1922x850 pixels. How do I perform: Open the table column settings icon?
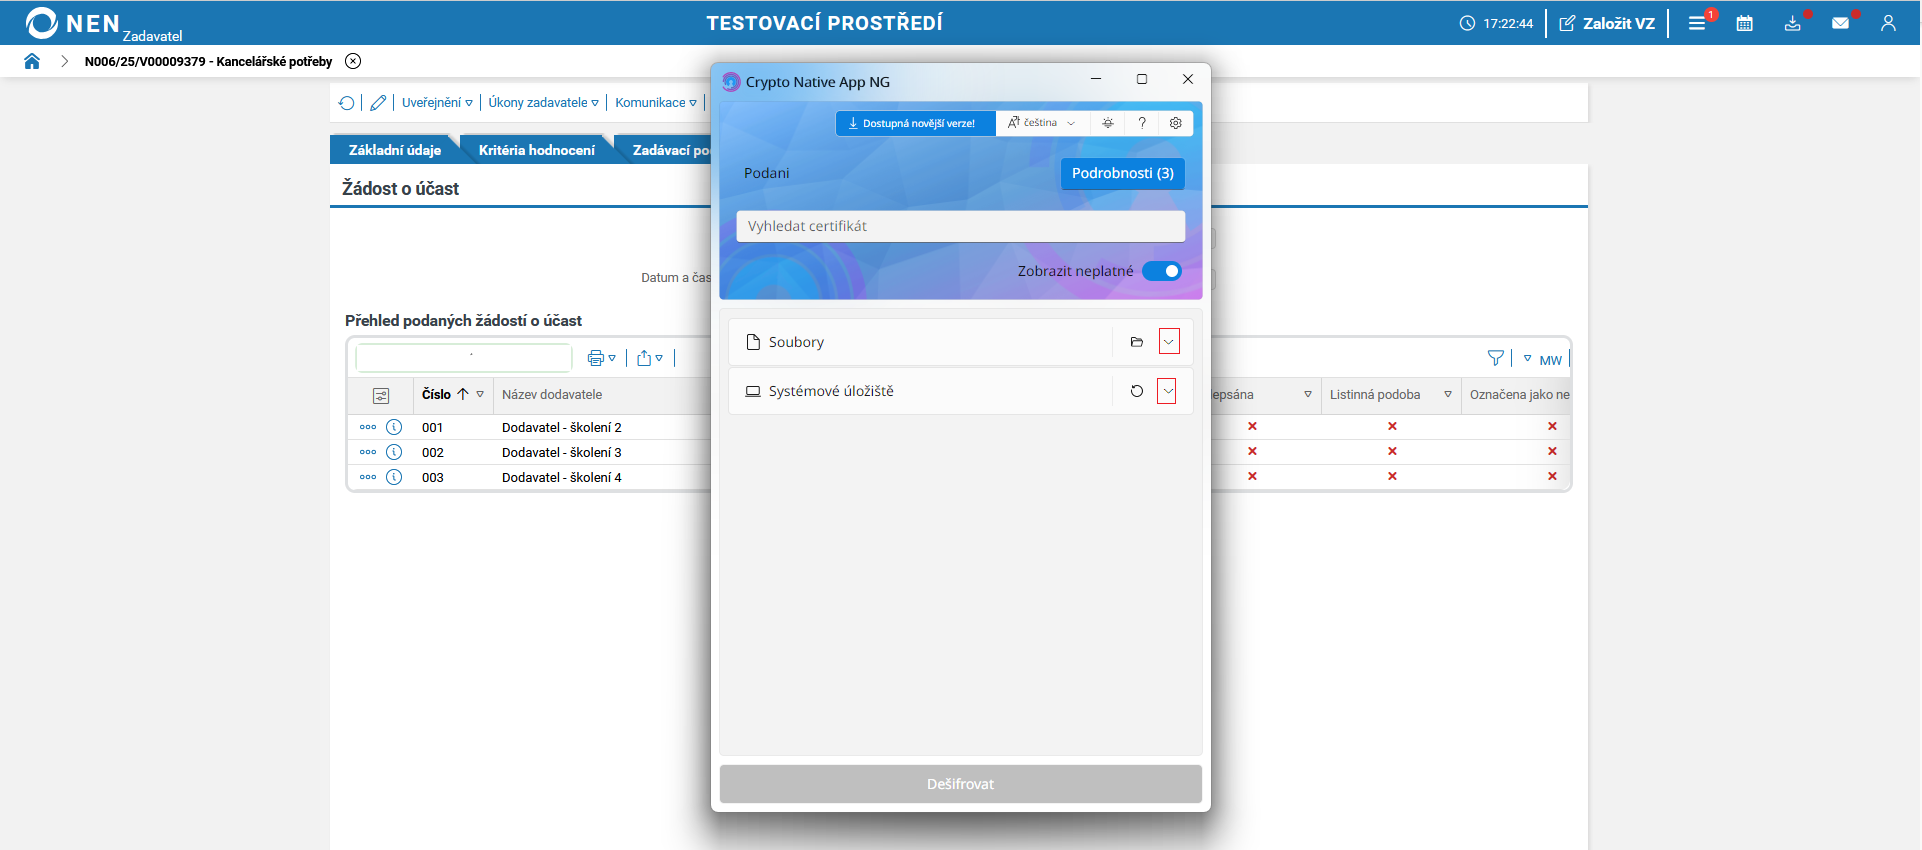381,395
